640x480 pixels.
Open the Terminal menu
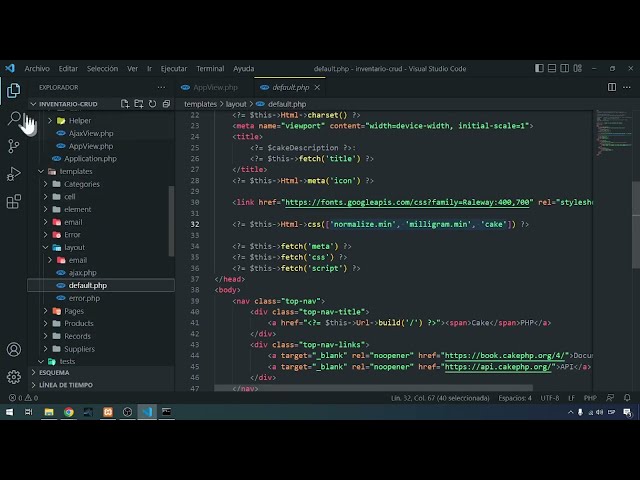(x=210, y=69)
